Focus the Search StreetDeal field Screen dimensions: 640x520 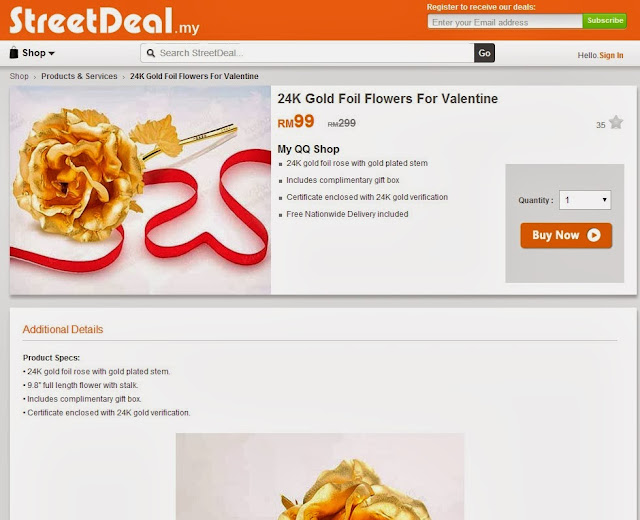(307, 53)
